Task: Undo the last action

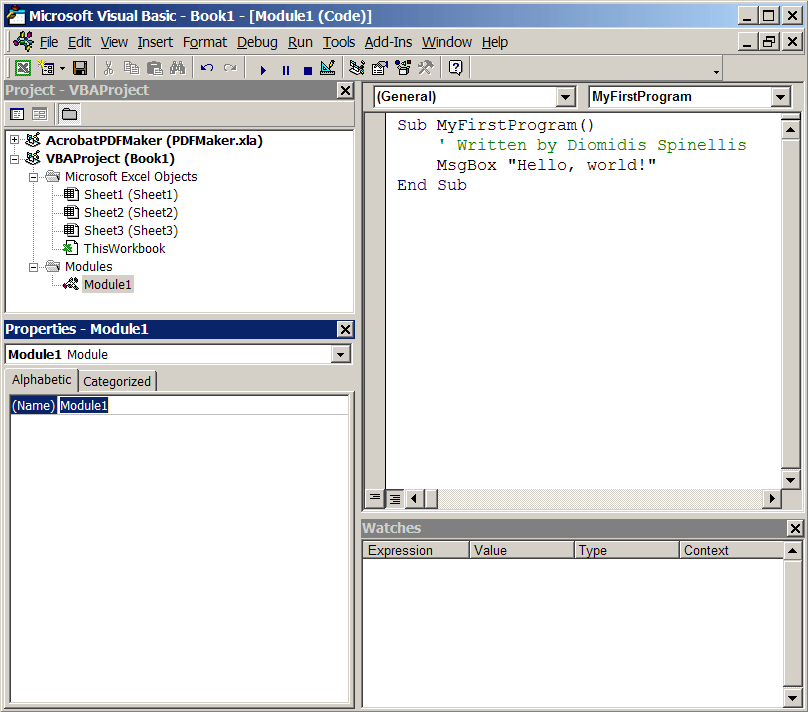Action: tap(207, 68)
